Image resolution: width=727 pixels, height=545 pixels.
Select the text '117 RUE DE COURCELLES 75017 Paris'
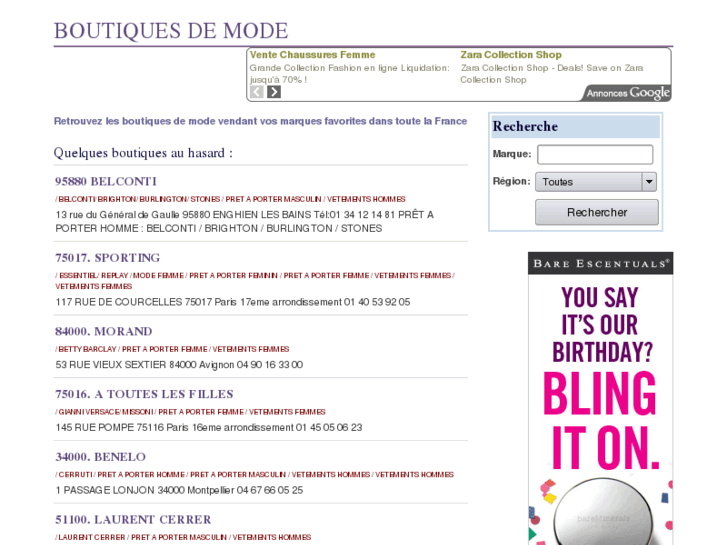[146, 302]
